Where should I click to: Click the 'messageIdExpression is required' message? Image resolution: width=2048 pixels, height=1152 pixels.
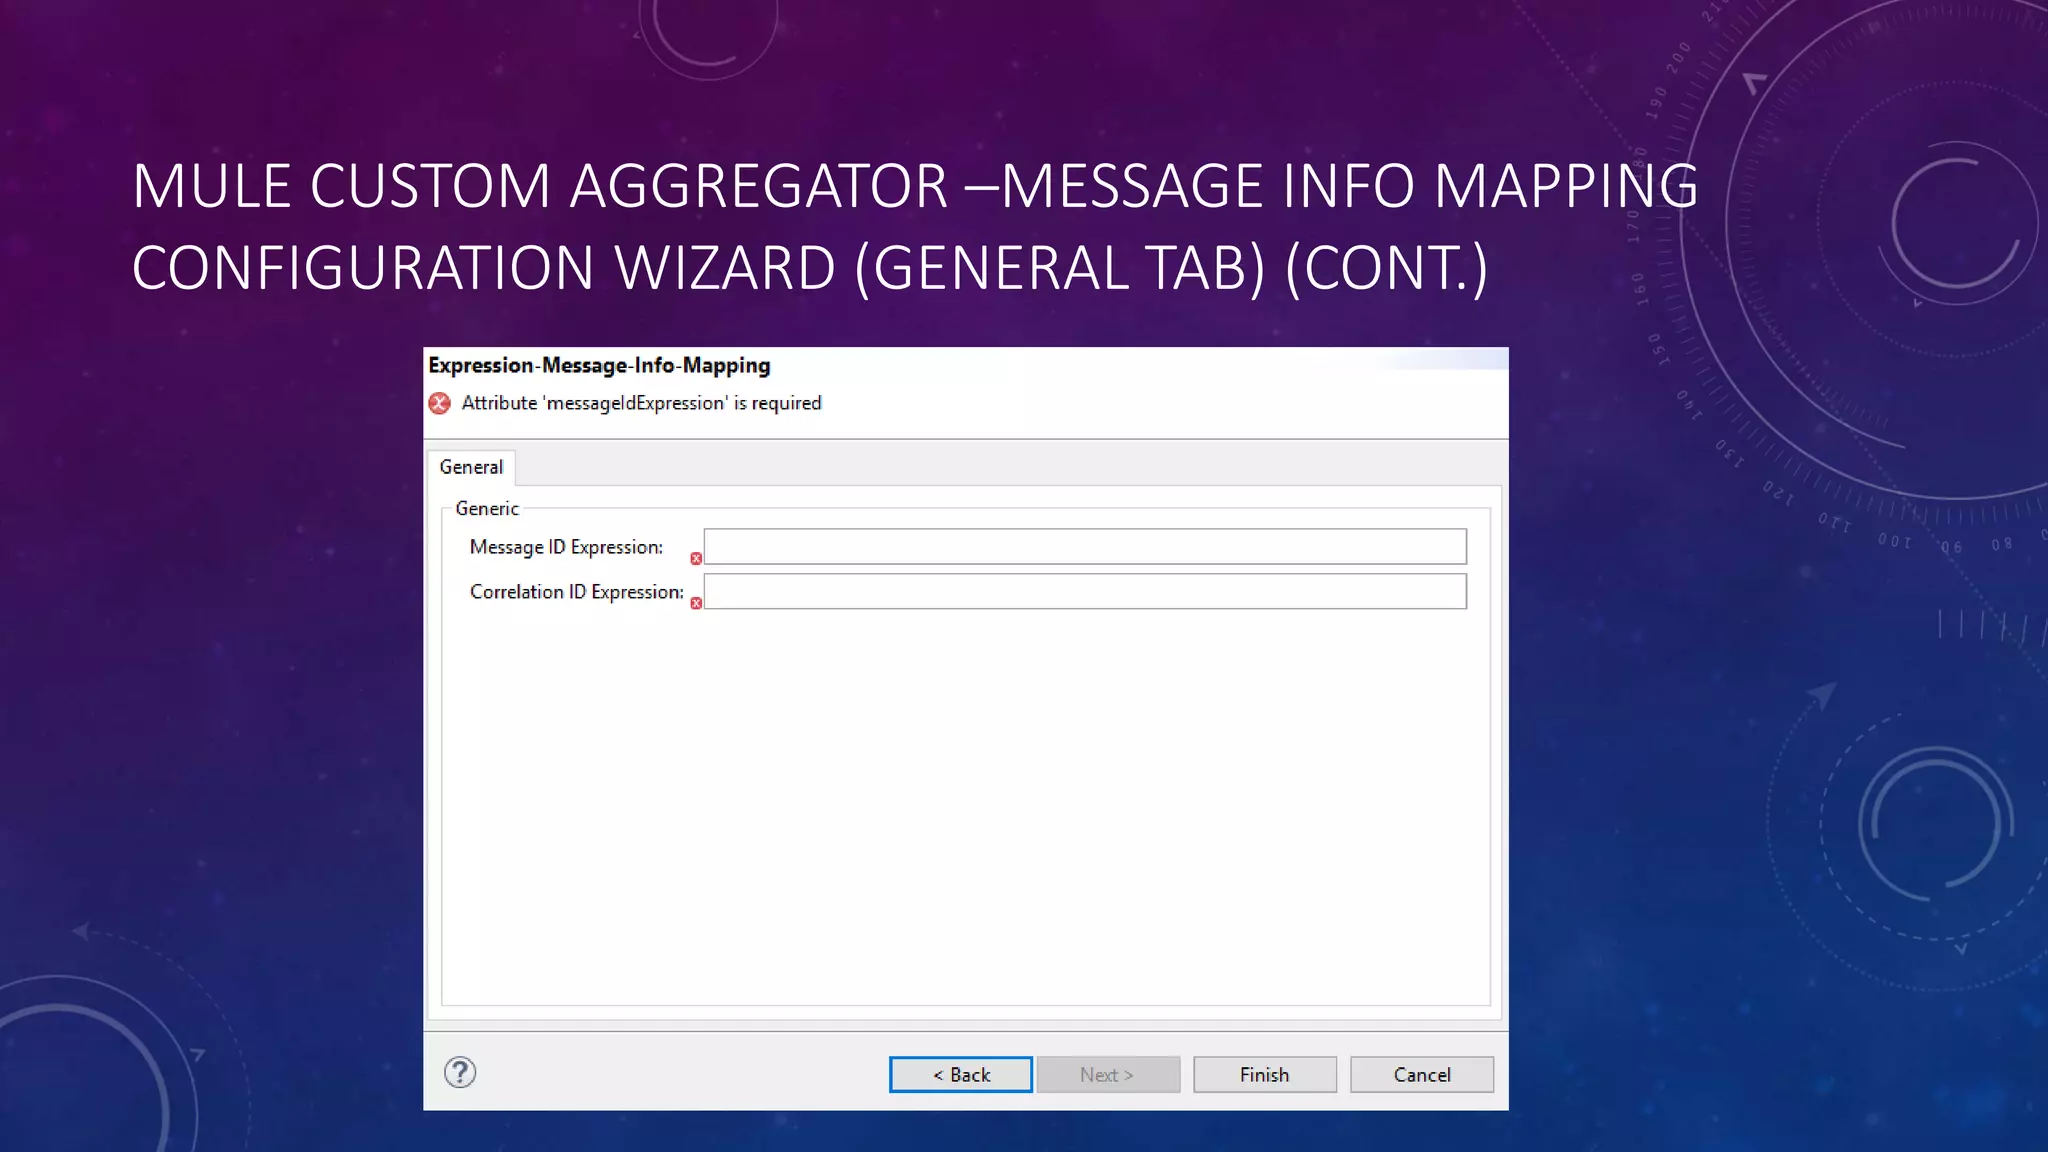(641, 403)
